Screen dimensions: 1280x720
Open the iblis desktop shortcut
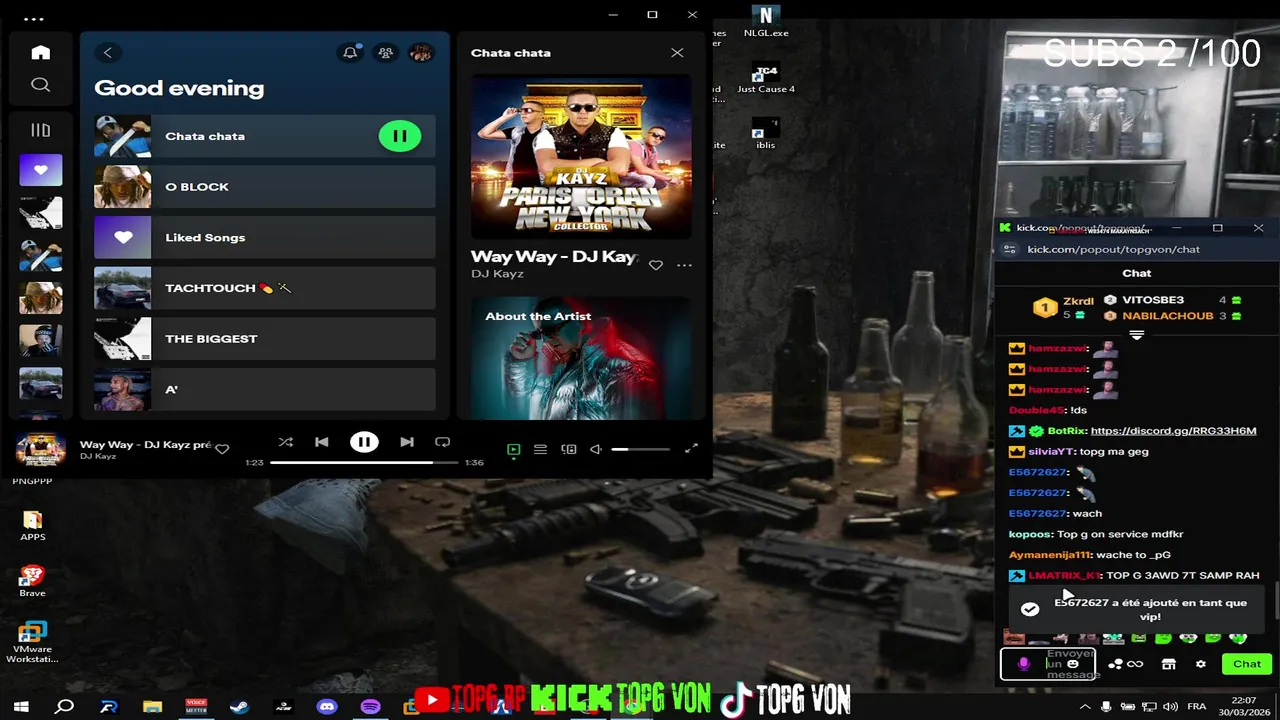pyautogui.click(x=766, y=134)
